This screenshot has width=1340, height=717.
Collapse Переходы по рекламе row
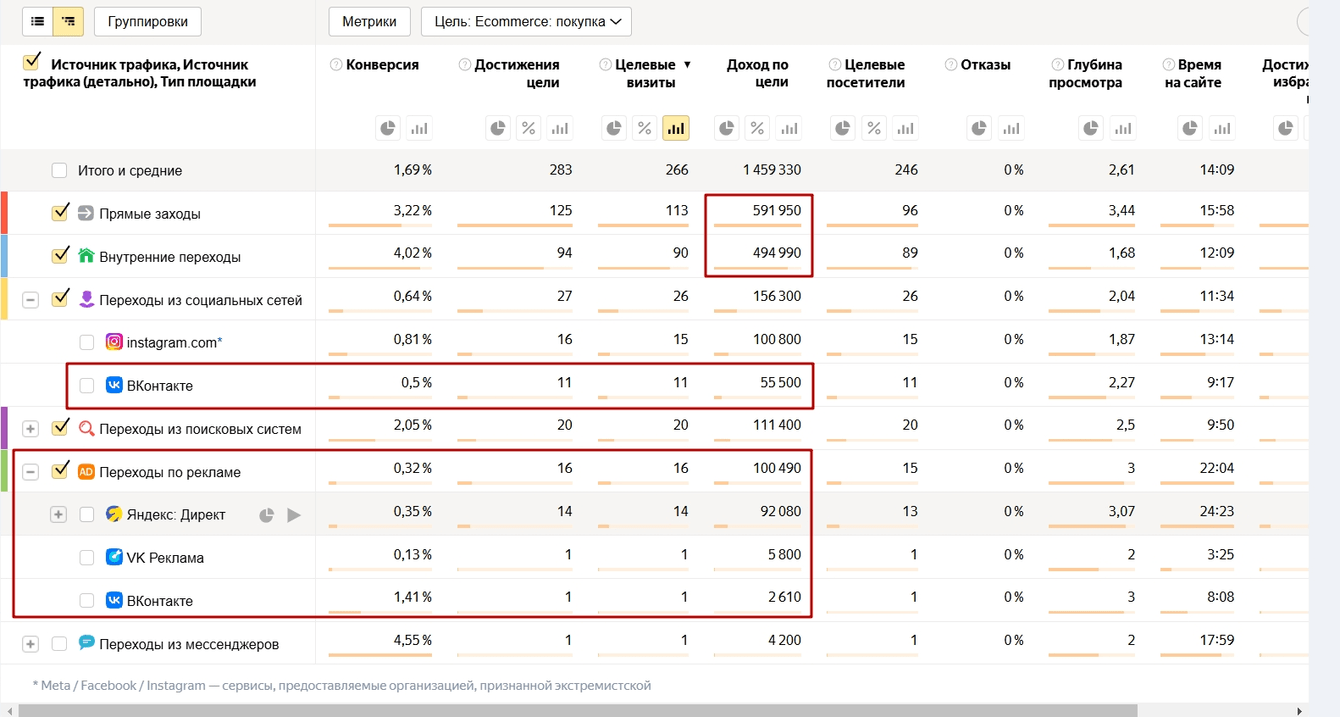[30, 472]
